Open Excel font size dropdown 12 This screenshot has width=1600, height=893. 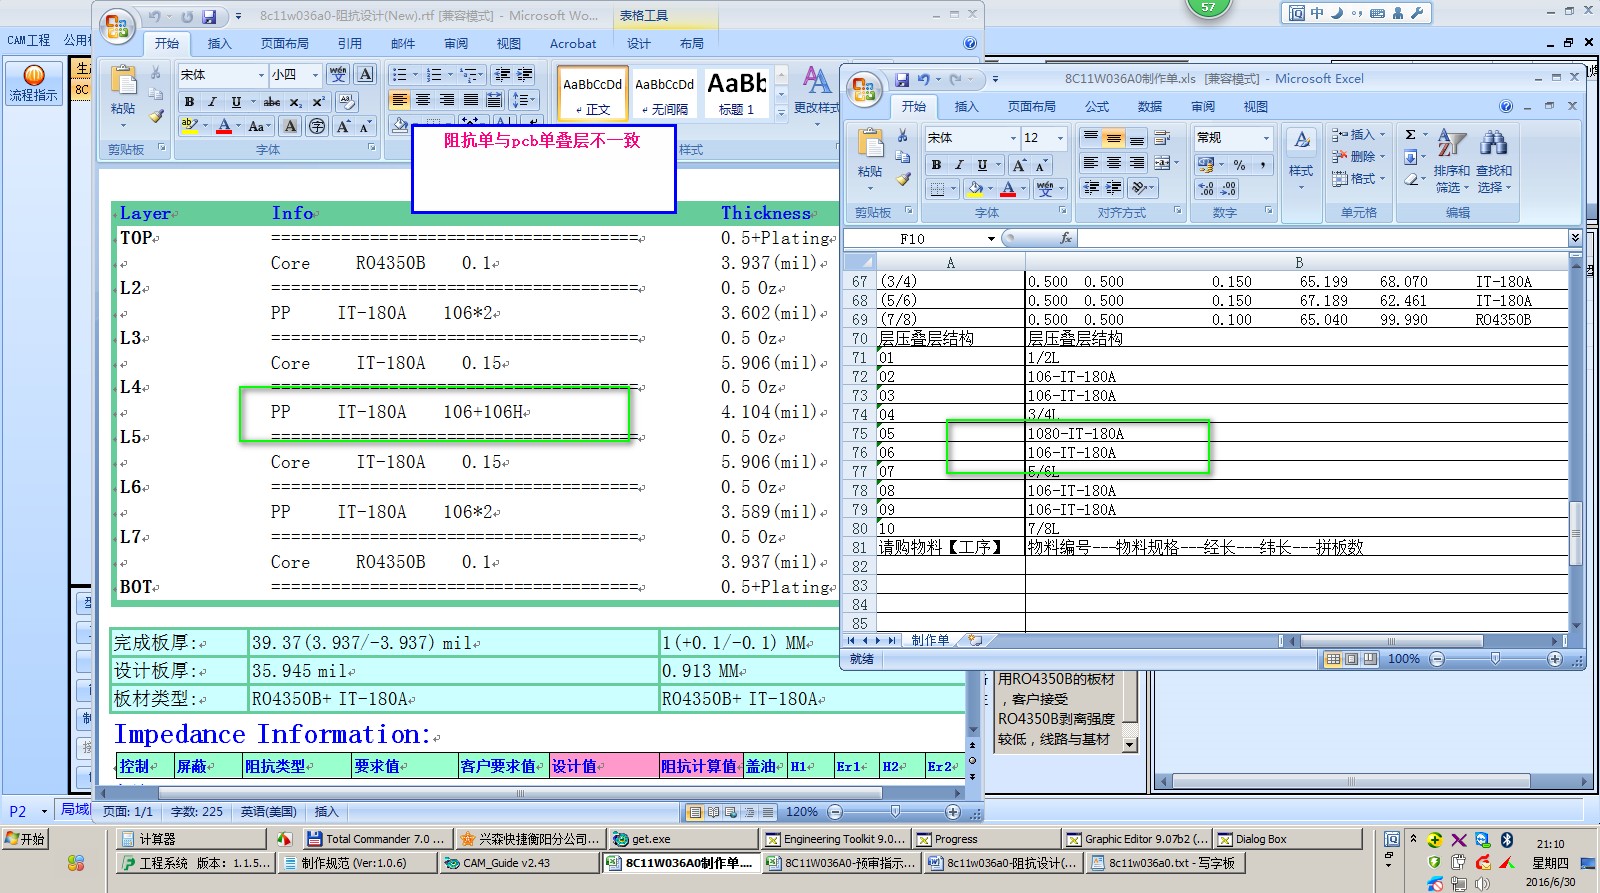click(x=1060, y=138)
